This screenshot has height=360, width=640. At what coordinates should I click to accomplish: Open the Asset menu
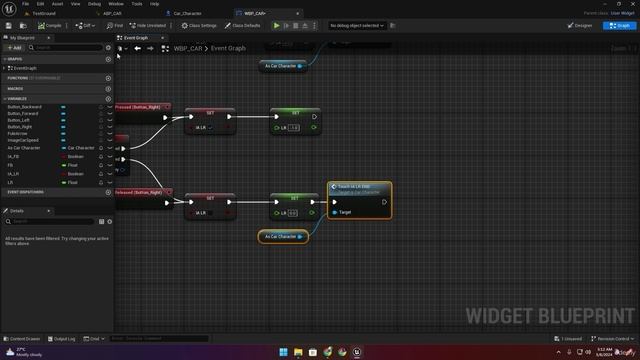coord(57,4)
